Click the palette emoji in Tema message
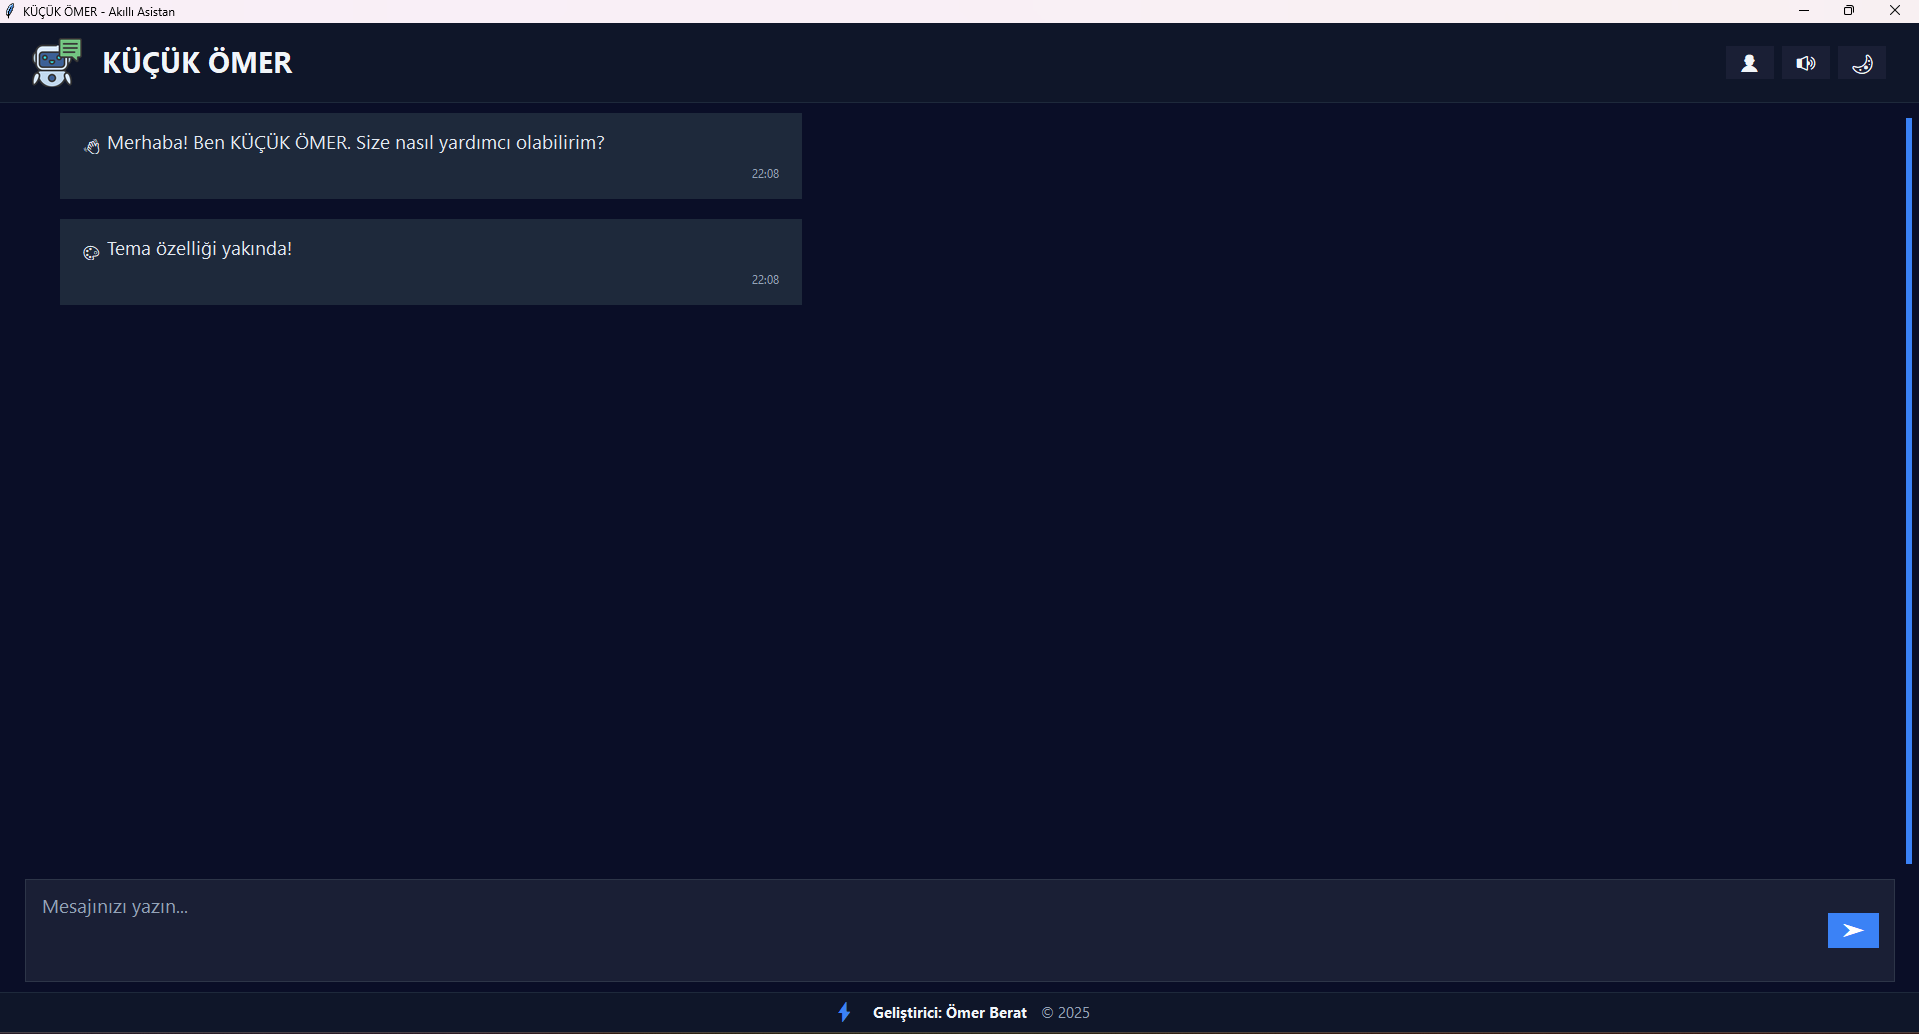The height and width of the screenshot is (1034, 1919). pyautogui.click(x=91, y=253)
